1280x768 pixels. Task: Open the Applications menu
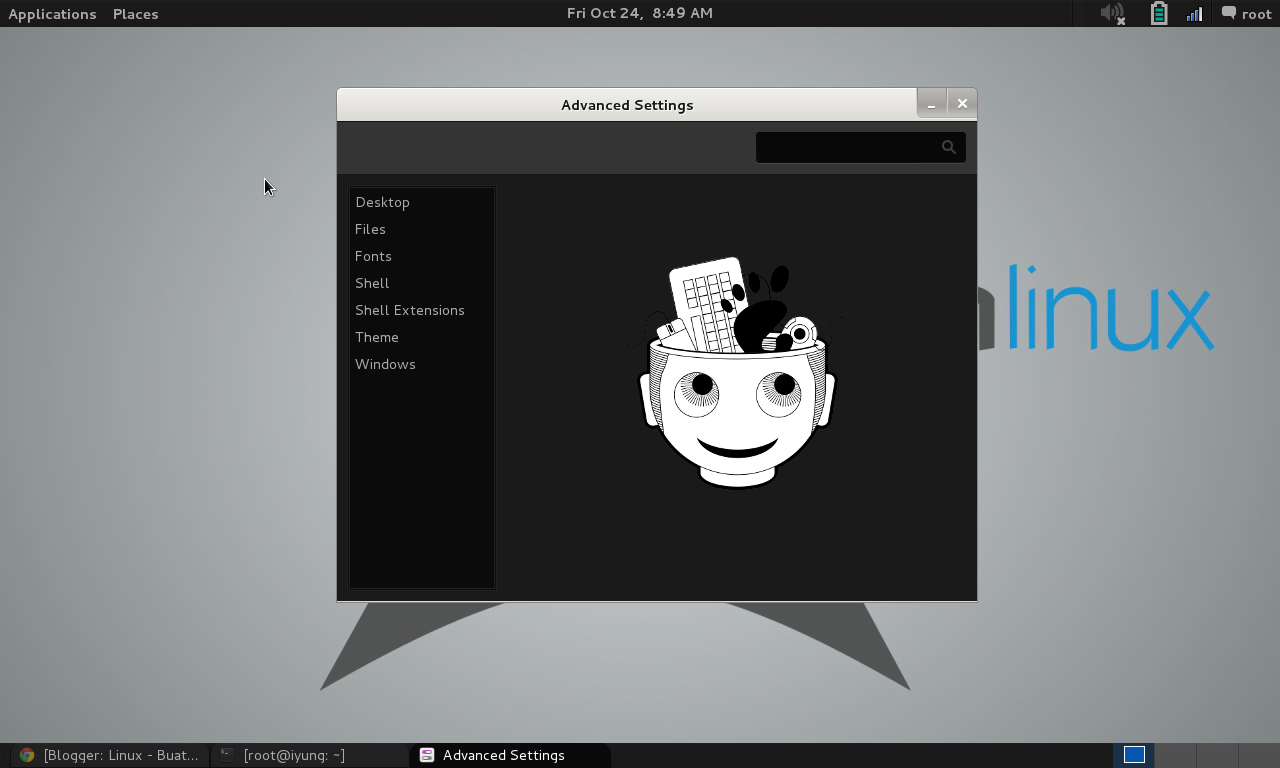click(52, 14)
